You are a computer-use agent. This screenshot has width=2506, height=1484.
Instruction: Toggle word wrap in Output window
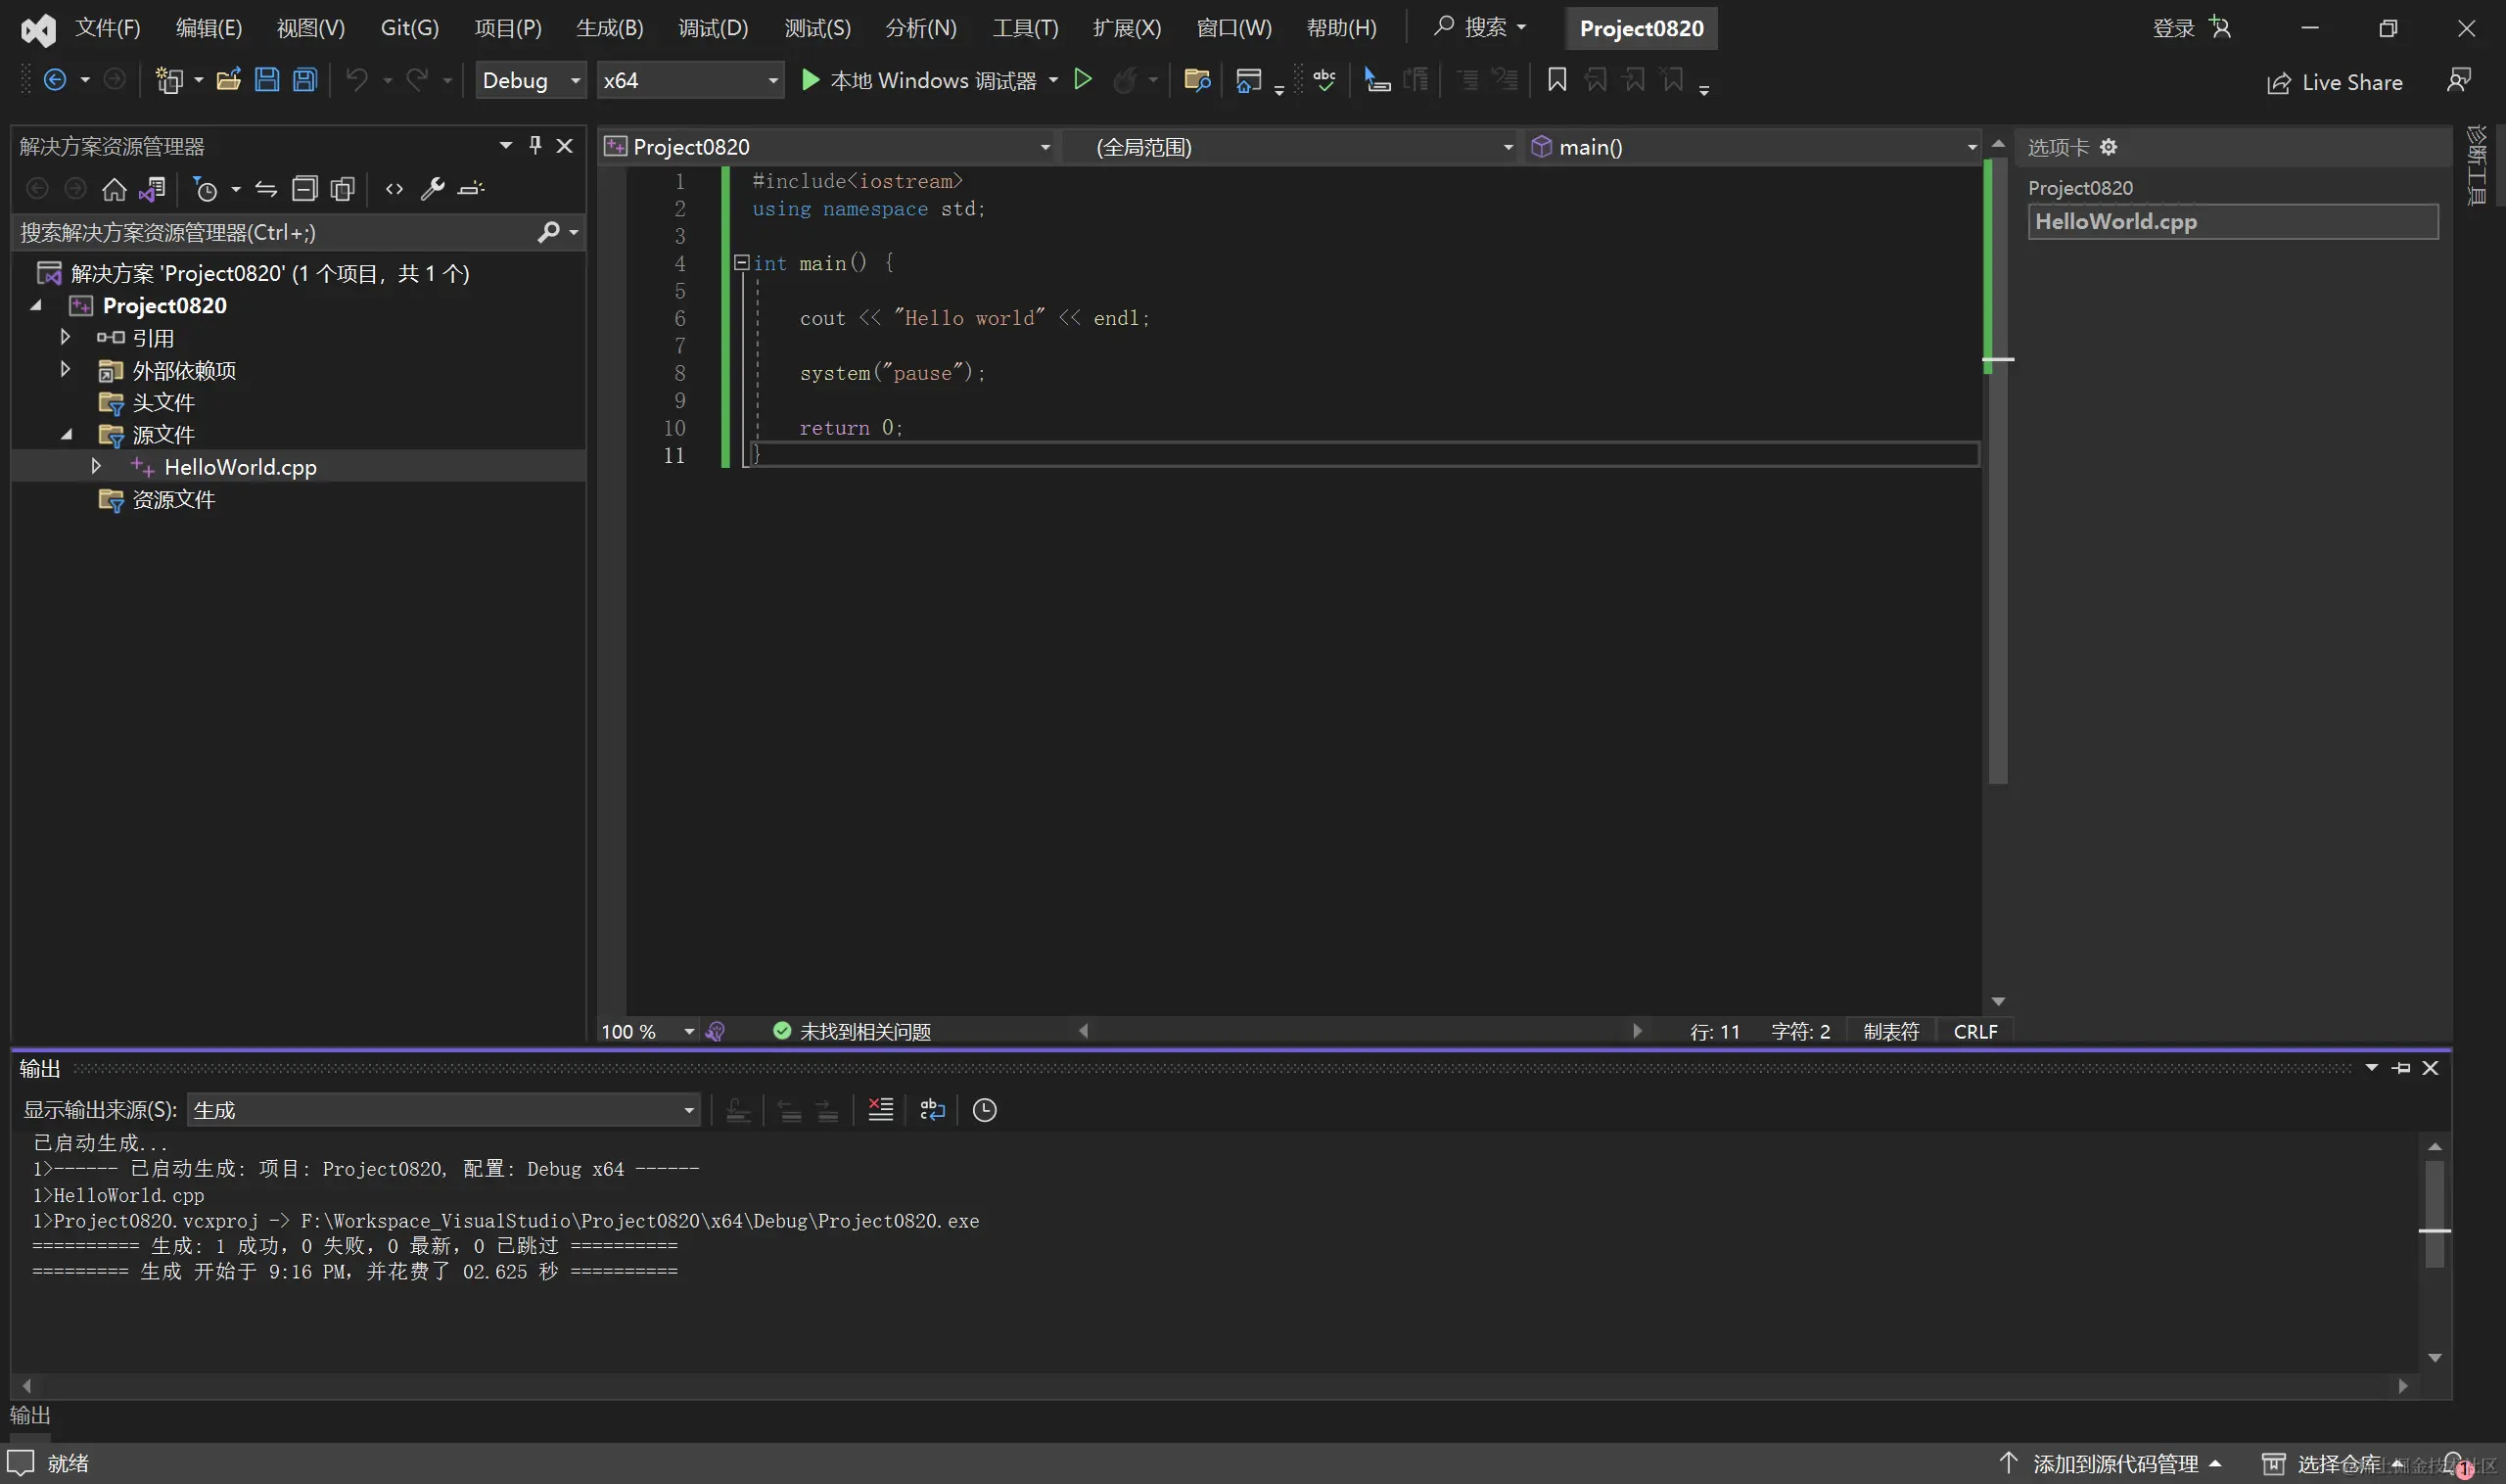[932, 1109]
